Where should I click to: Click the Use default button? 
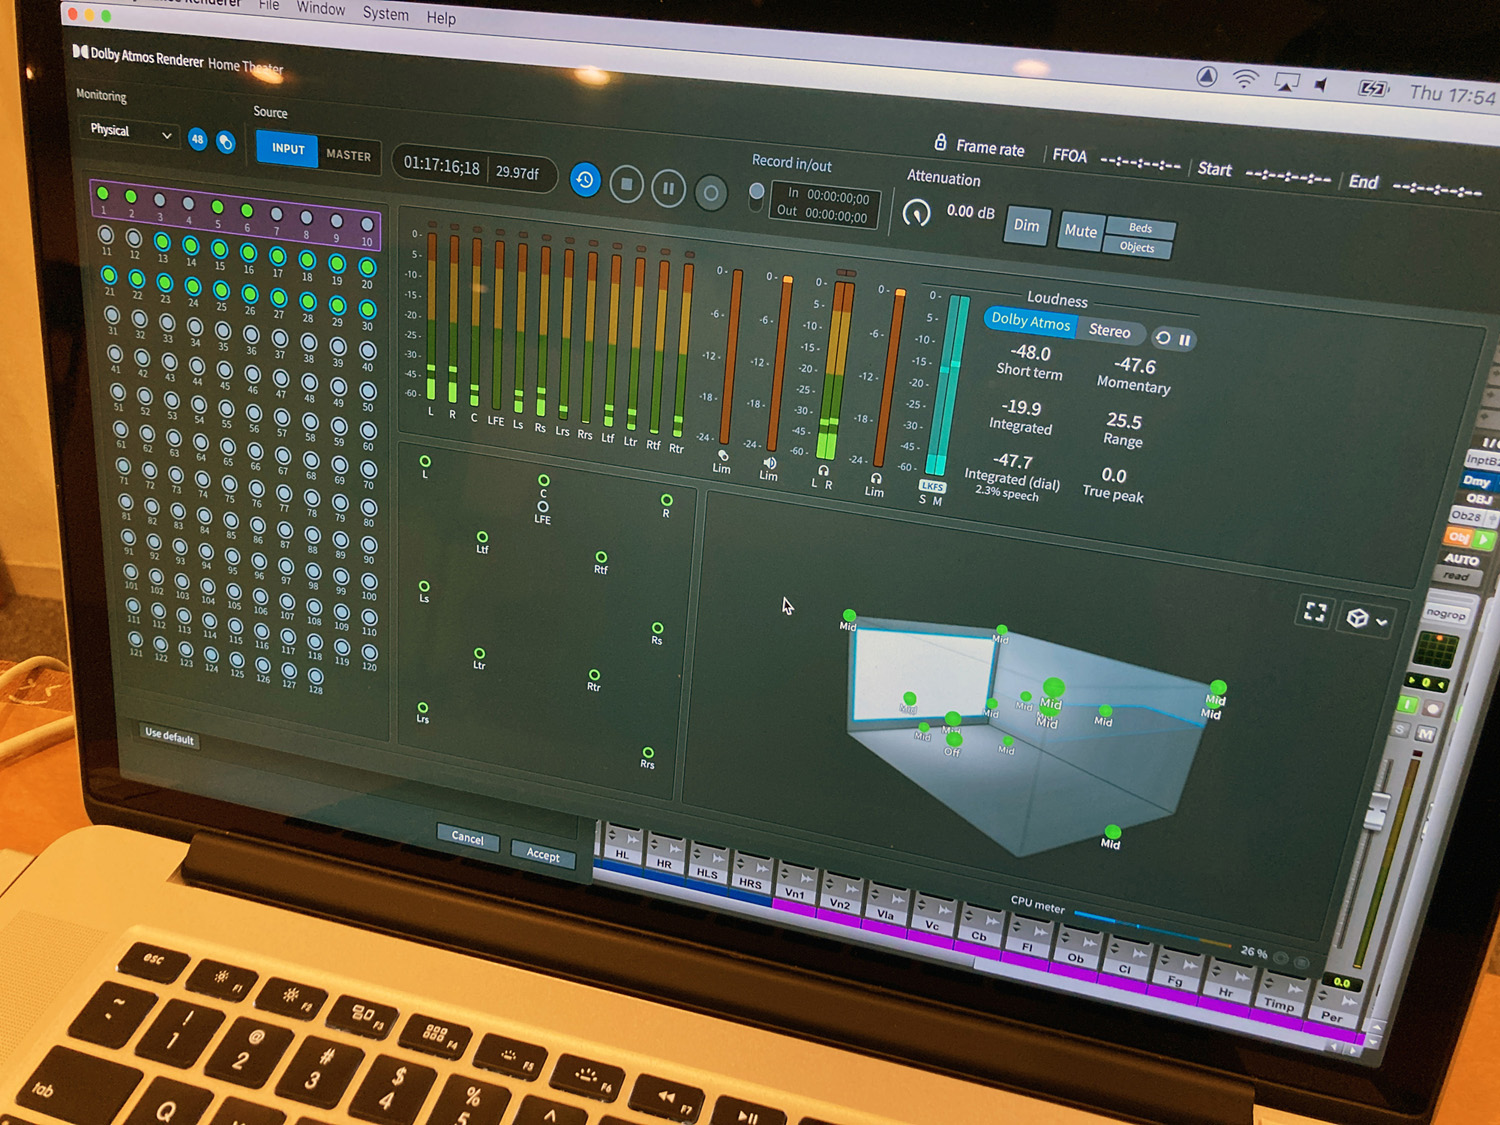click(169, 736)
